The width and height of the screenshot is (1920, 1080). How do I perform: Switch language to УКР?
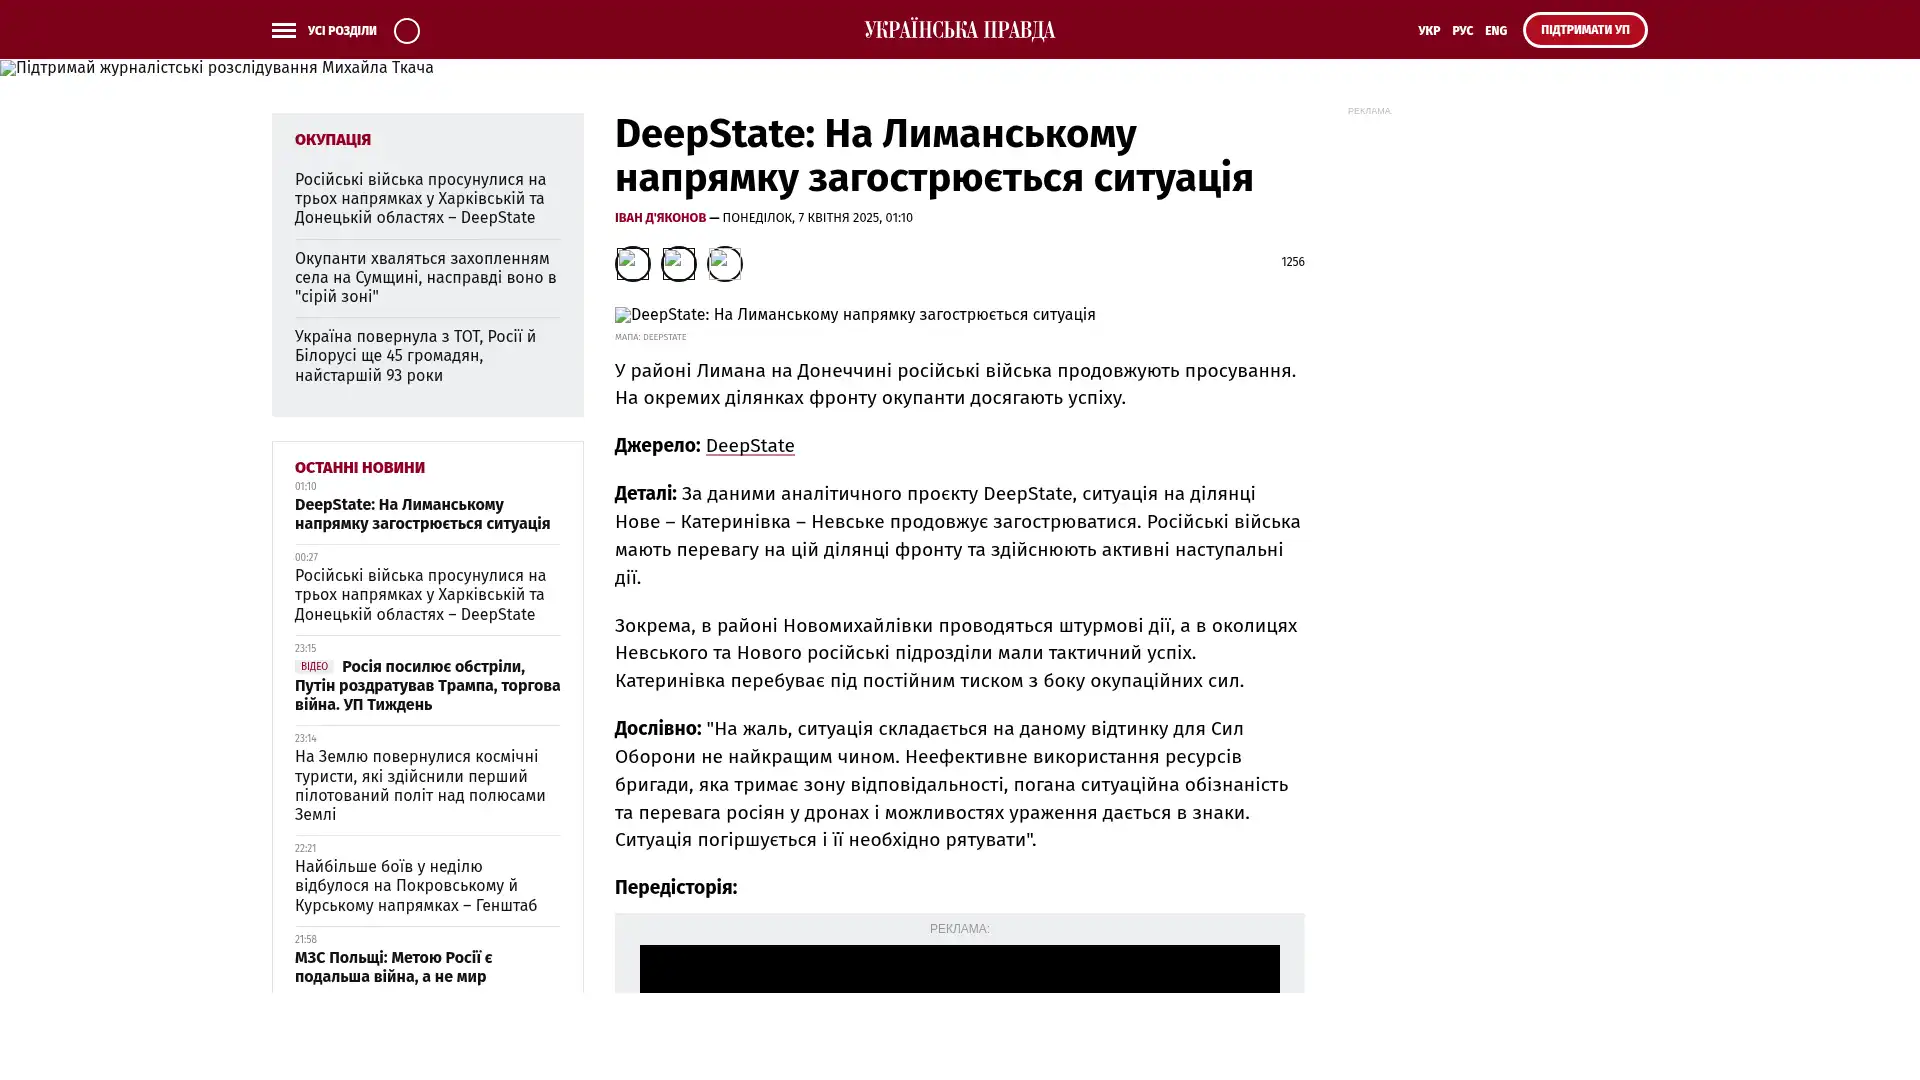[x=1429, y=31]
